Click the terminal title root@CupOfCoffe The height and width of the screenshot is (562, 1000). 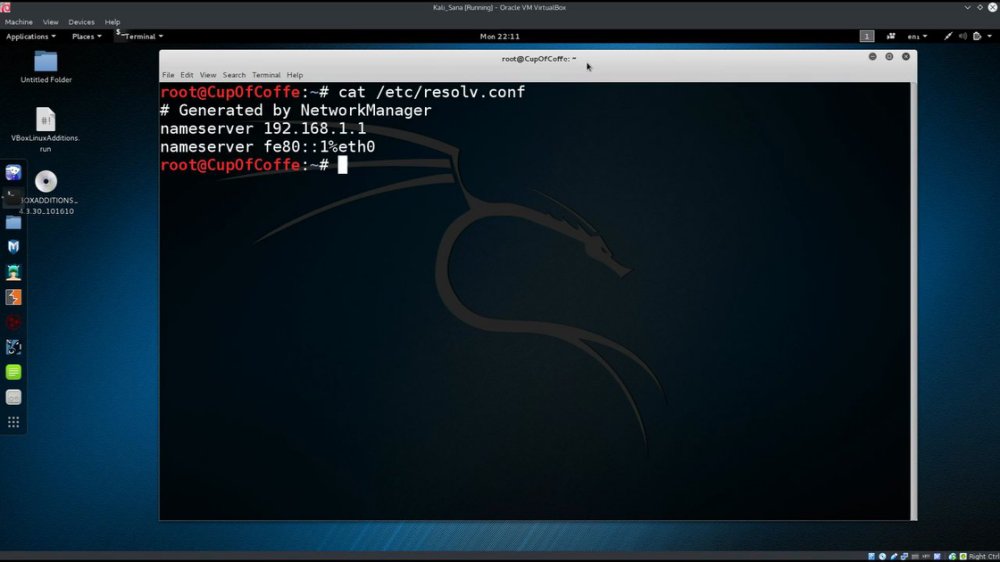coord(538,59)
